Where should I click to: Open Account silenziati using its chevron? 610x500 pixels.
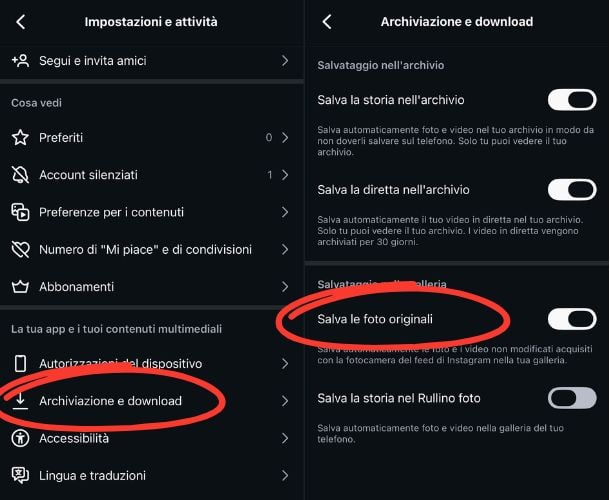tap(285, 175)
